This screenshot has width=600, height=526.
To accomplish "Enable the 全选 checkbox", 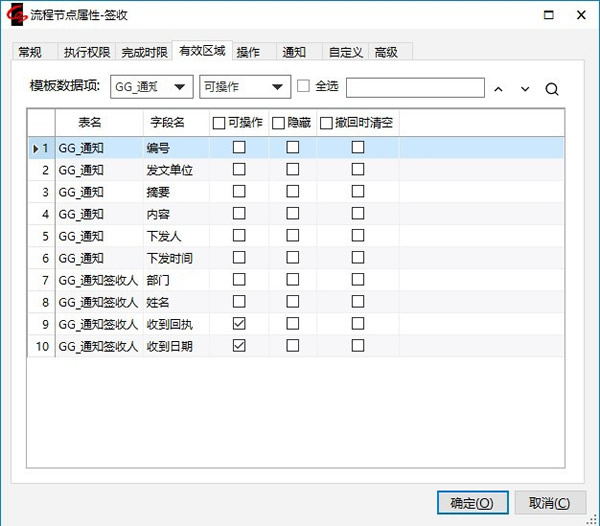I will (303, 86).
